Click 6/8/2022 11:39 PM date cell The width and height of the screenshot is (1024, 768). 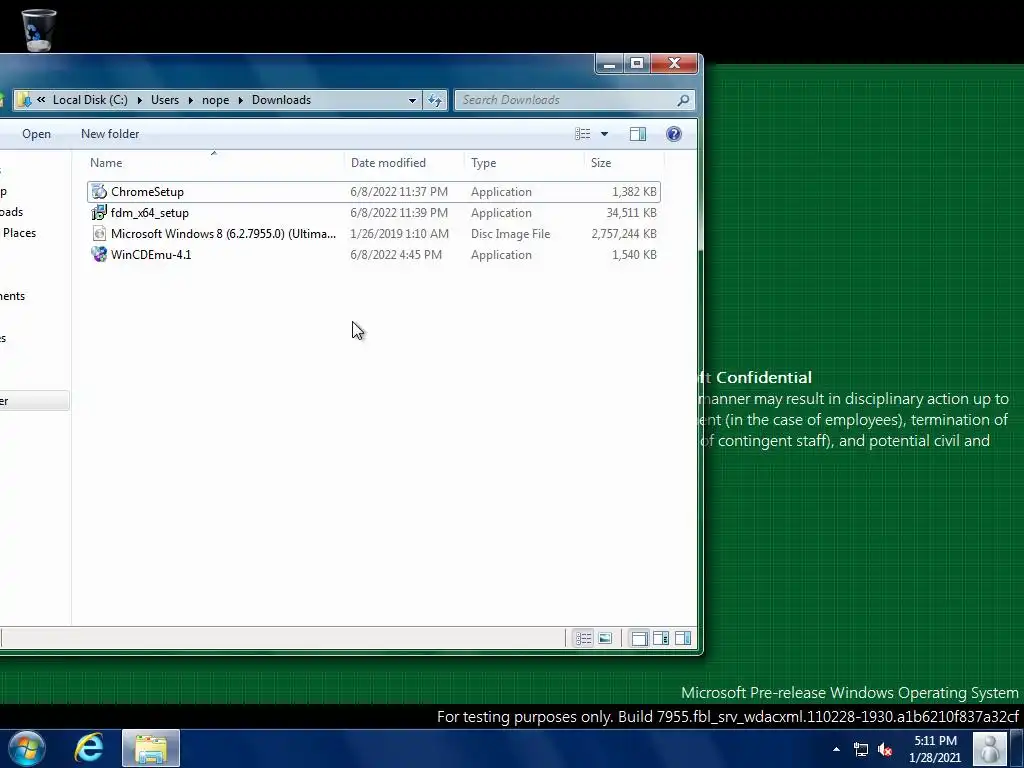click(399, 212)
